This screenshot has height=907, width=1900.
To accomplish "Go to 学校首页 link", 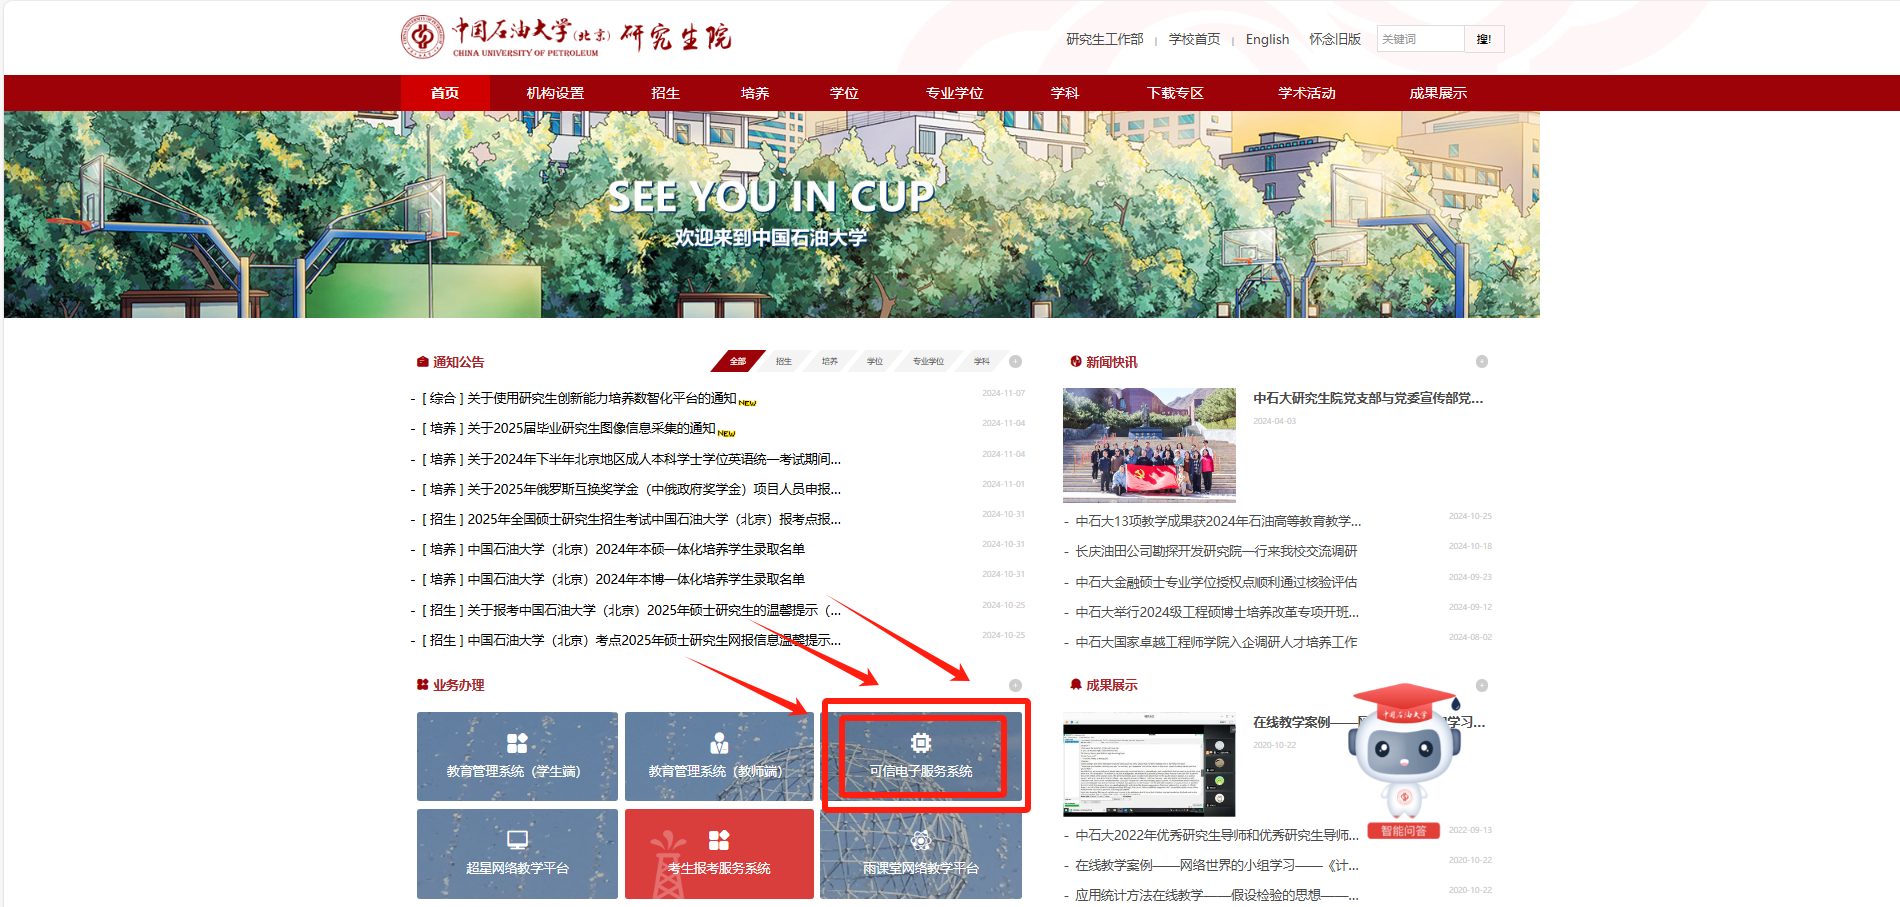I will (1194, 39).
